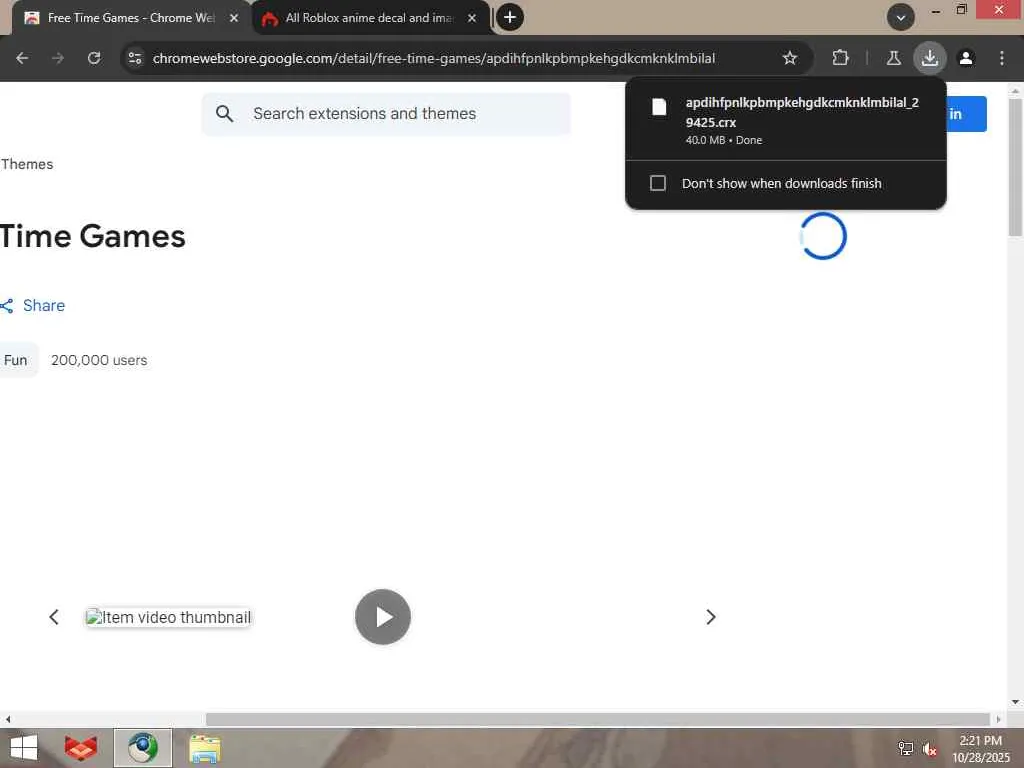This screenshot has height=768, width=1024.
Task: Open the Chrome profile avatar
Action: coord(966,58)
